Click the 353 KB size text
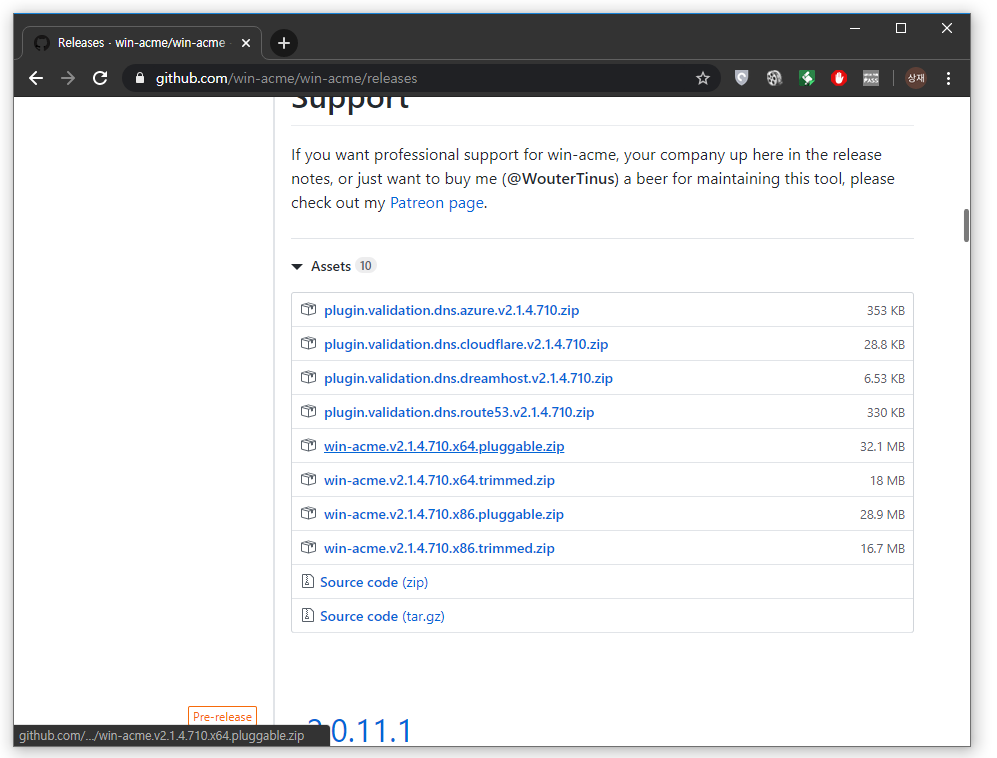 [886, 310]
